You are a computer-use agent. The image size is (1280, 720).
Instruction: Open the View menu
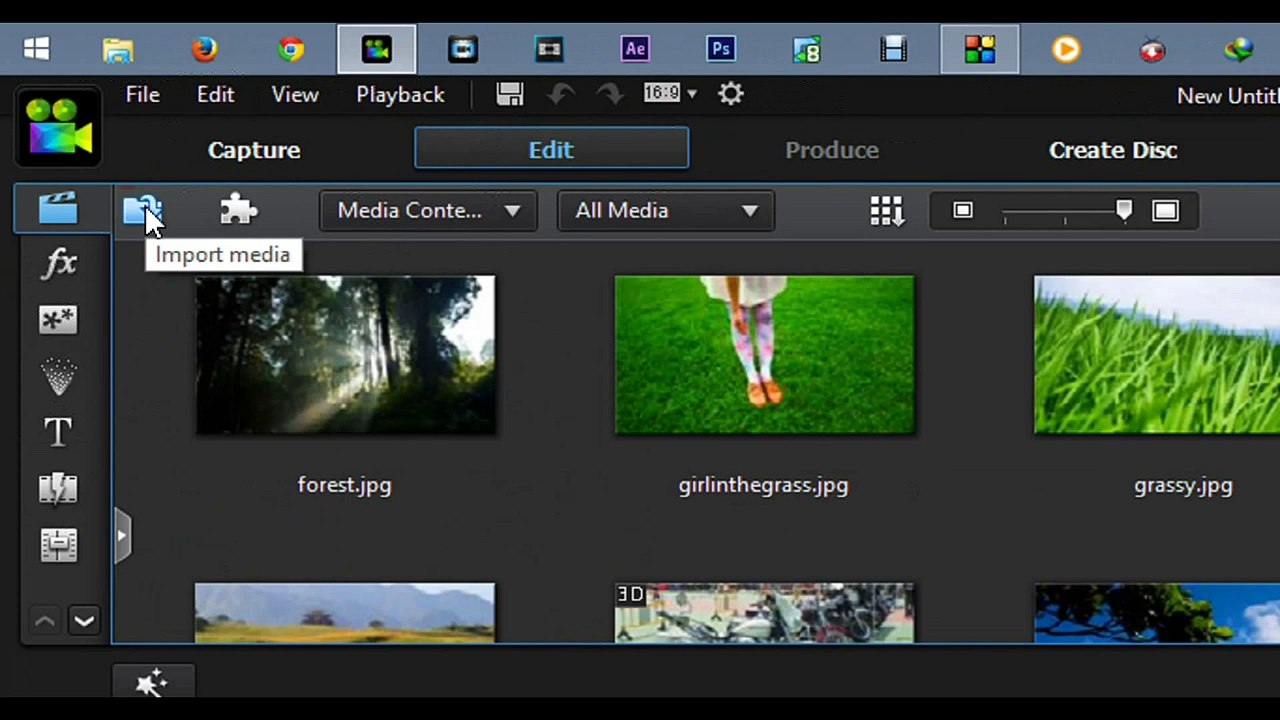tap(295, 95)
